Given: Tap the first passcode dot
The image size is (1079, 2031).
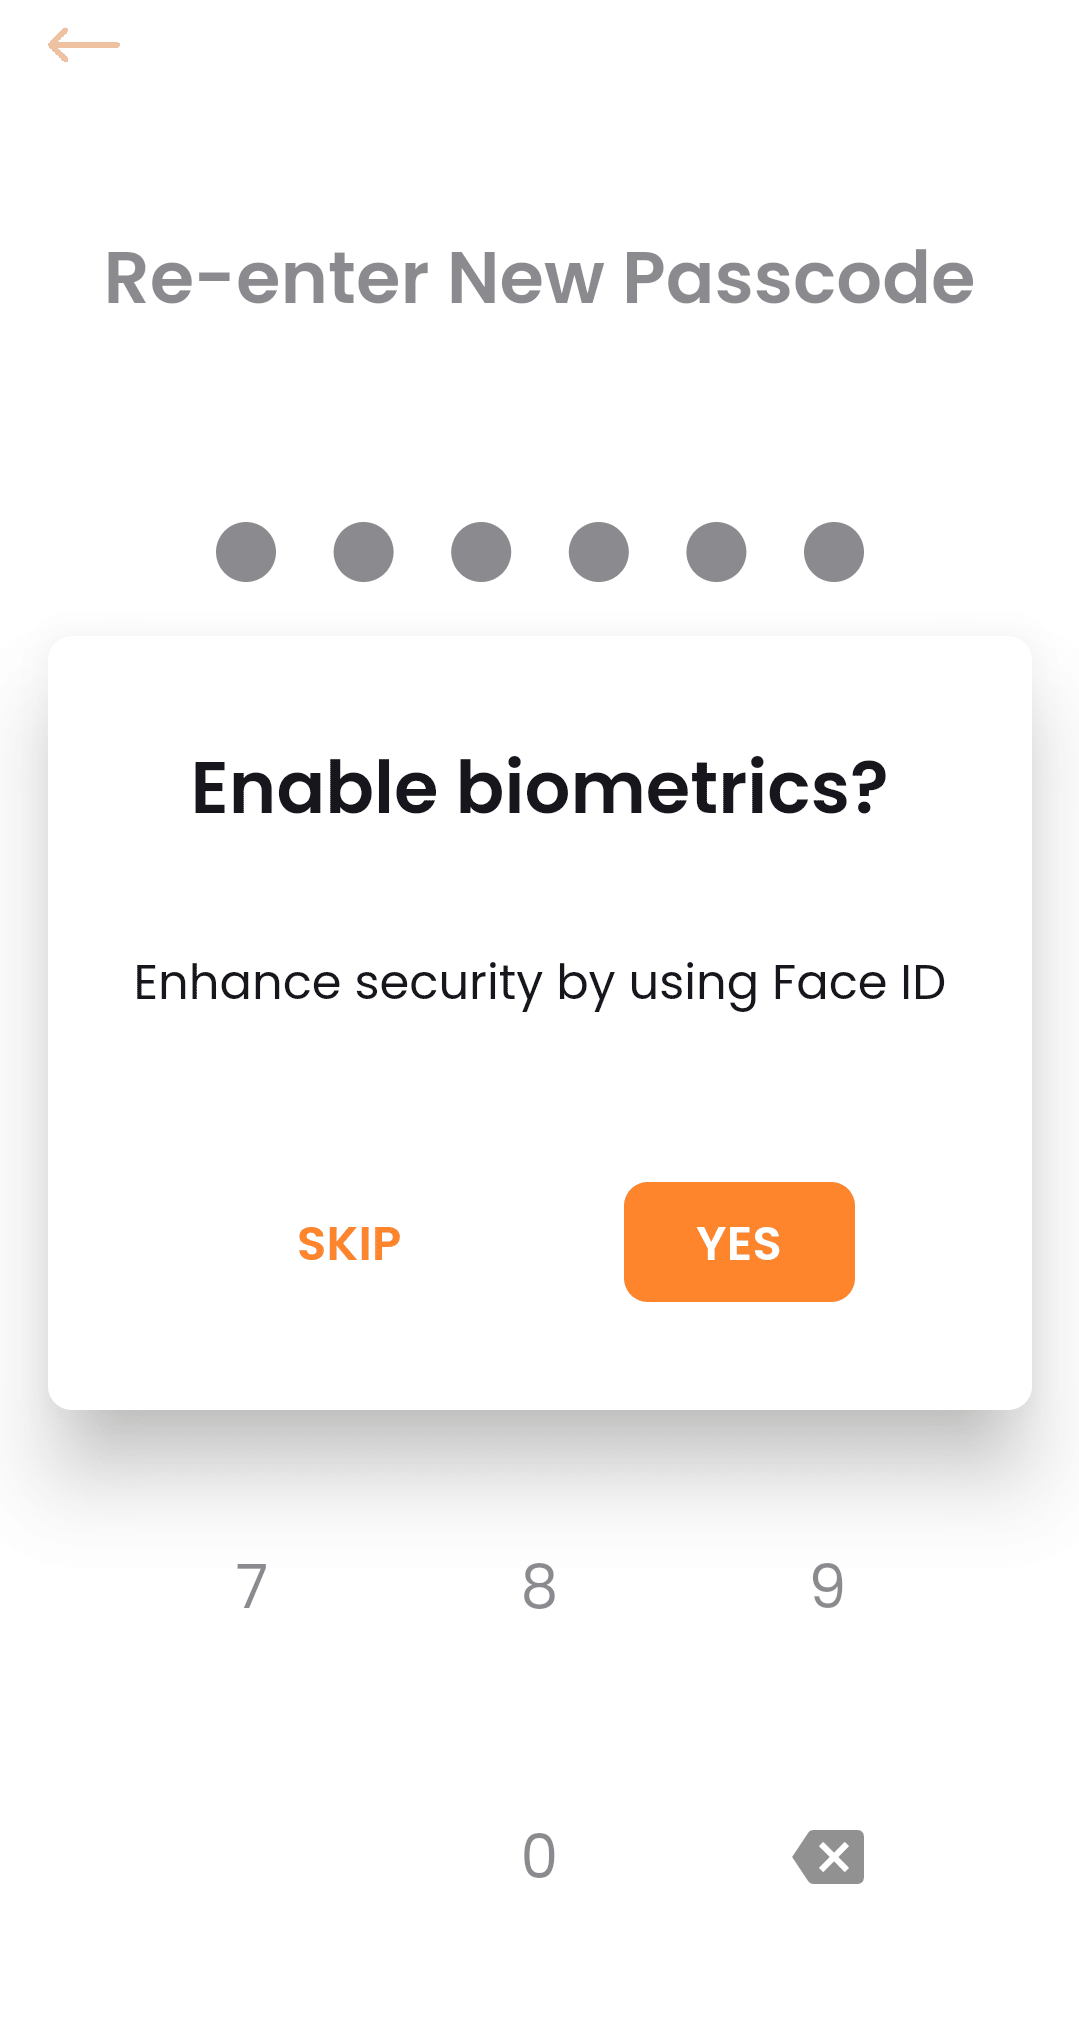Looking at the screenshot, I should point(246,552).
